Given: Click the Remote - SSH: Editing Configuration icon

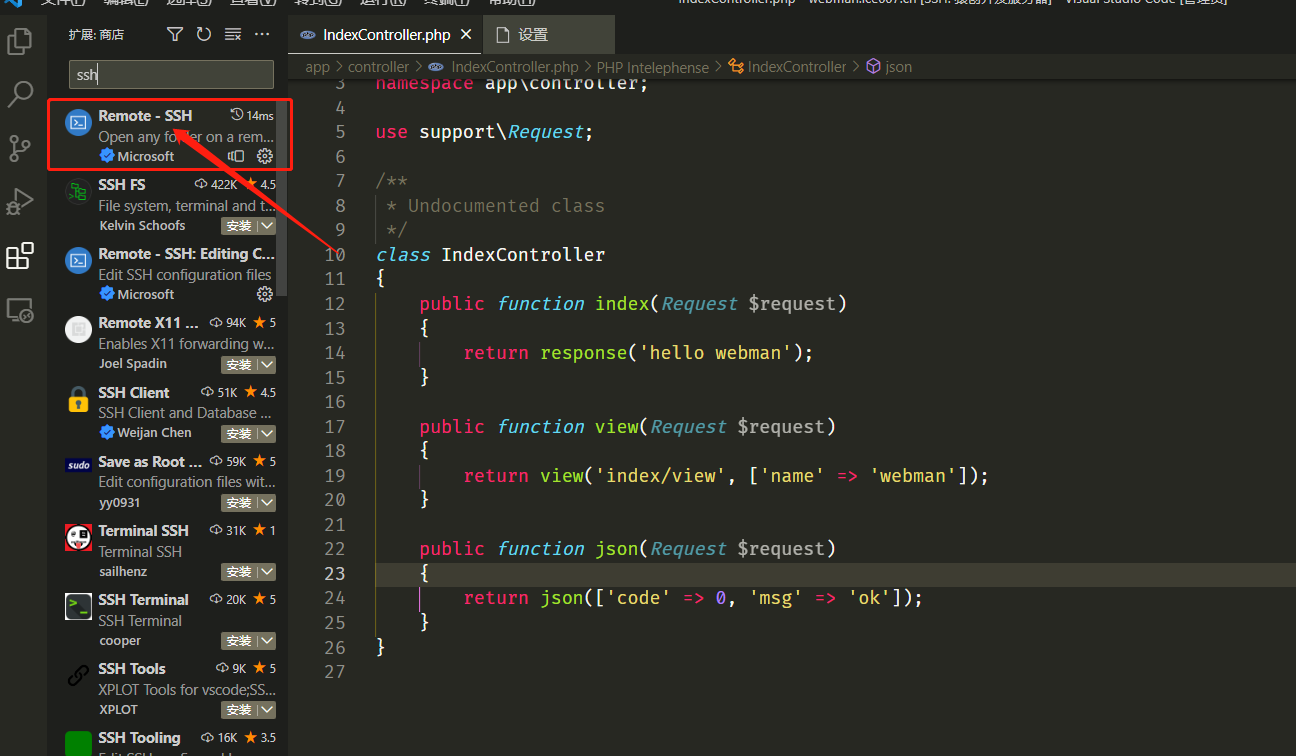Looking at the screenshot, I should pyautogui.click(x=78, y=261).
